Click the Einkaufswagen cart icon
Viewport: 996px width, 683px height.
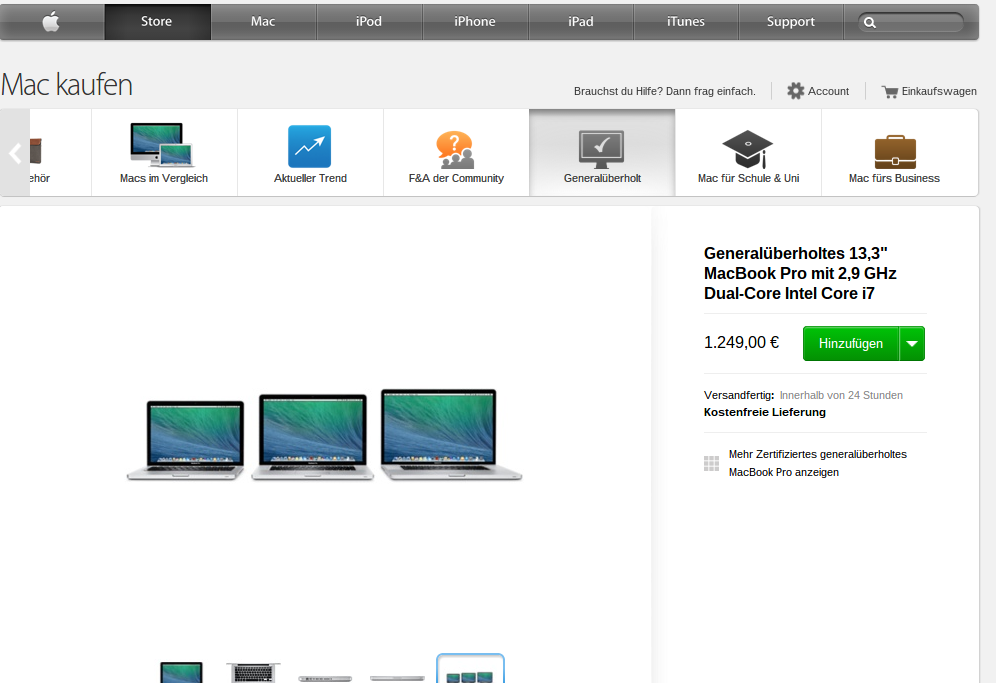click(889, 91)
